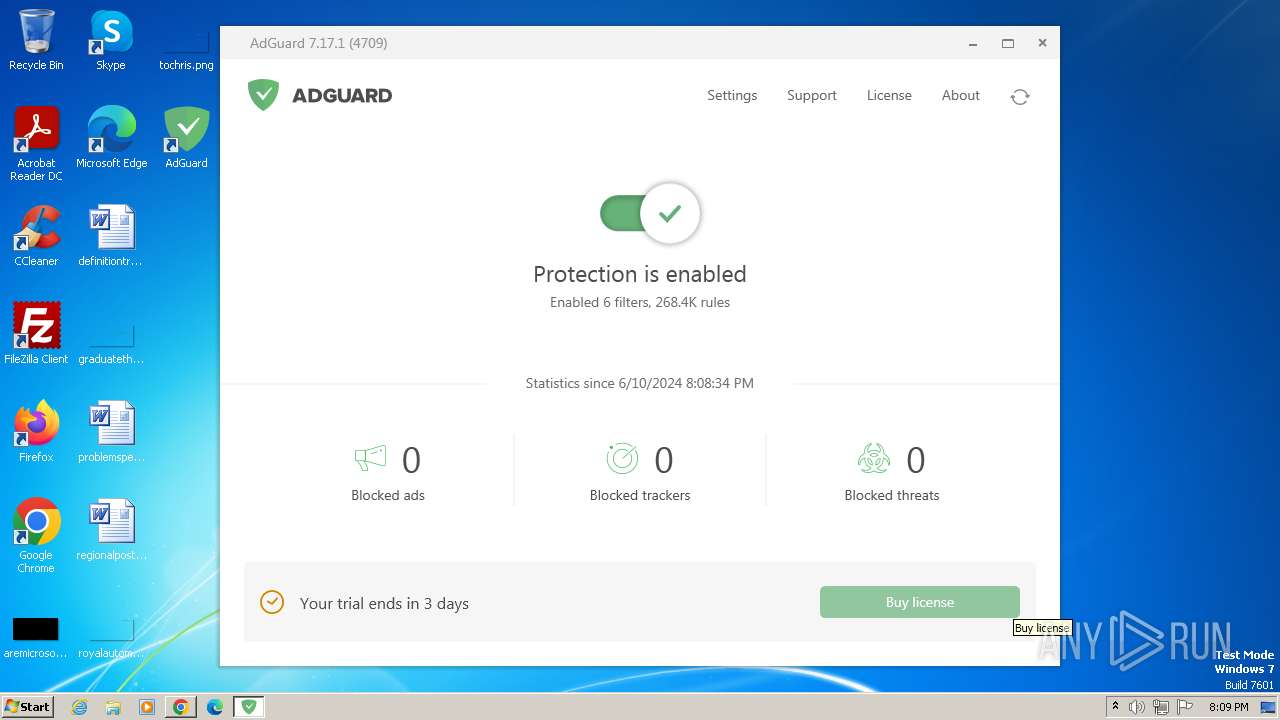Open FileZilla Client desktop shortcut
Image resolution: width=1280 pixels, height=720 pixels.
click(36, 334)
